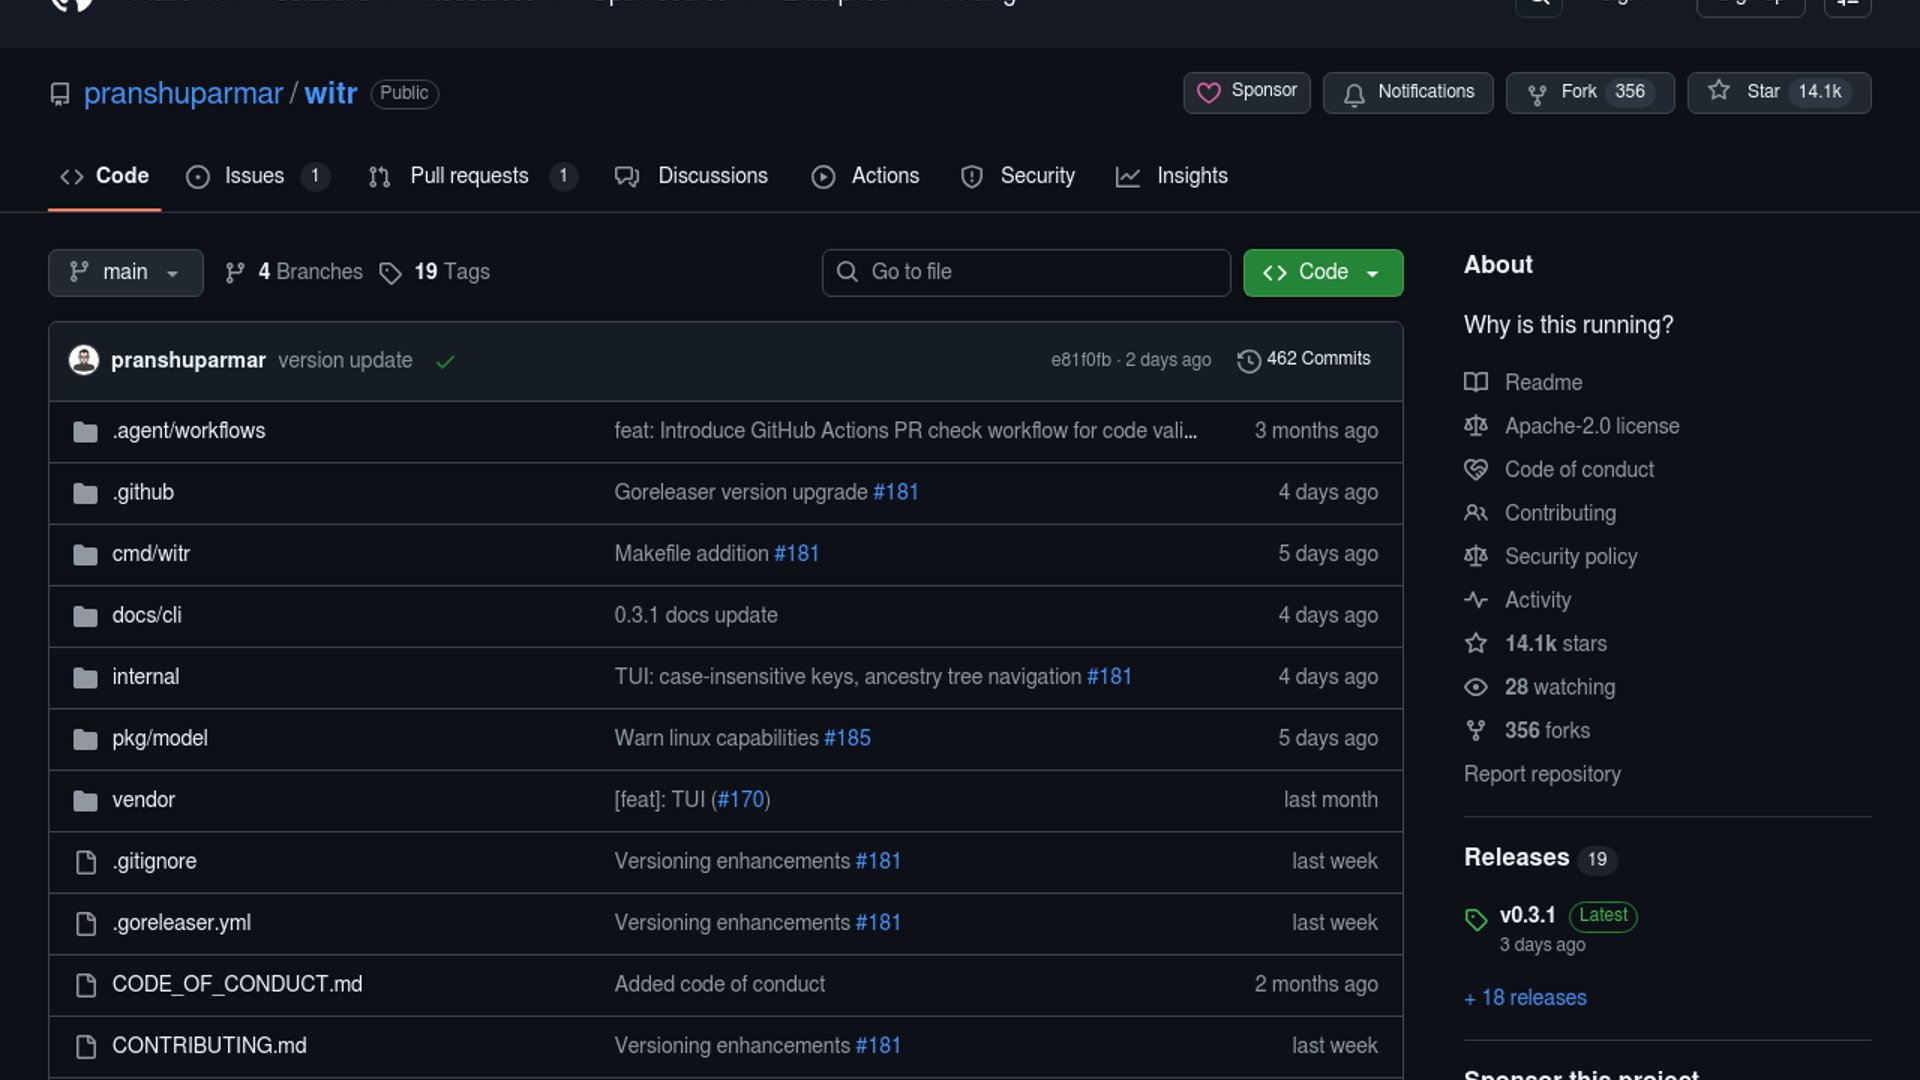Click the Notifications bell icon
The image size is (1920, 1080).
pyautogui.click(x=1354, y=94)
